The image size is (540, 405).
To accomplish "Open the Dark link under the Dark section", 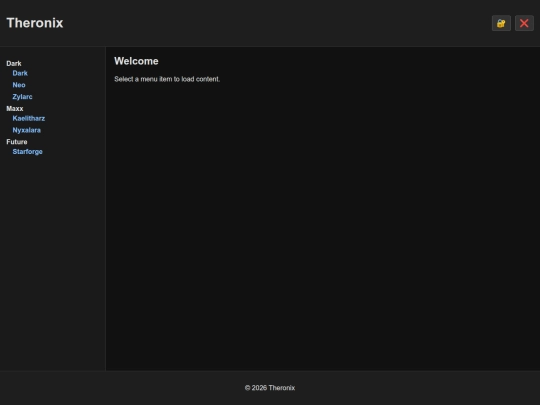I will pos(20,73).
